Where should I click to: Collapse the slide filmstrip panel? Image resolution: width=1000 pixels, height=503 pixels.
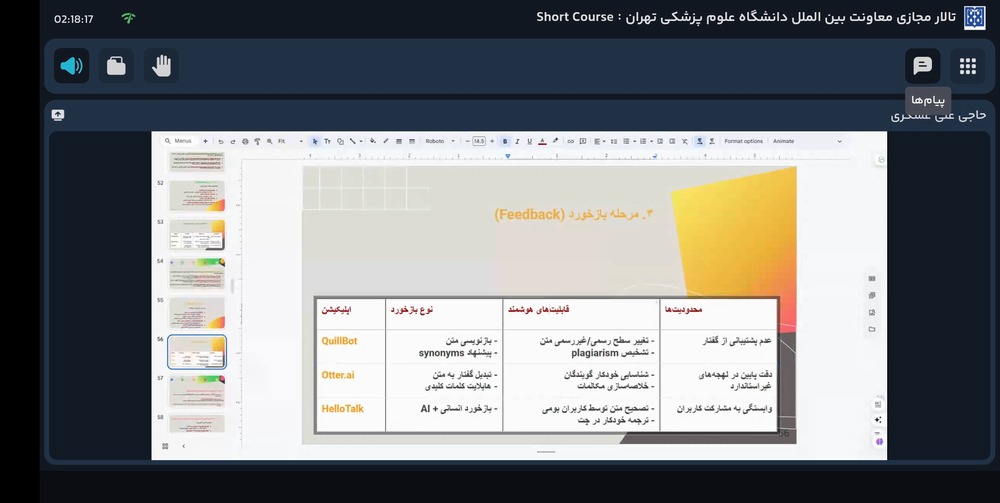(183, 446)
